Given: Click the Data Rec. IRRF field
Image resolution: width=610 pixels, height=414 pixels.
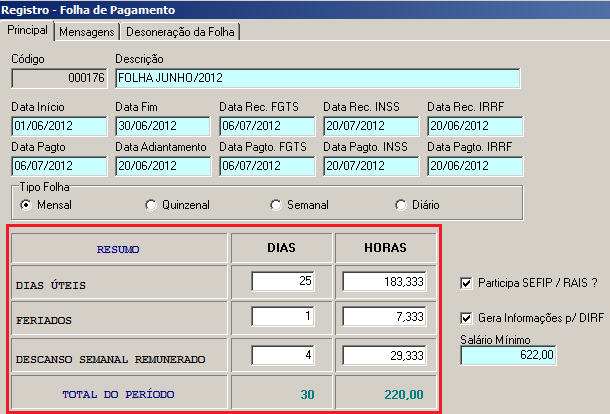Looking at the screenshot, I should (475, 126).
